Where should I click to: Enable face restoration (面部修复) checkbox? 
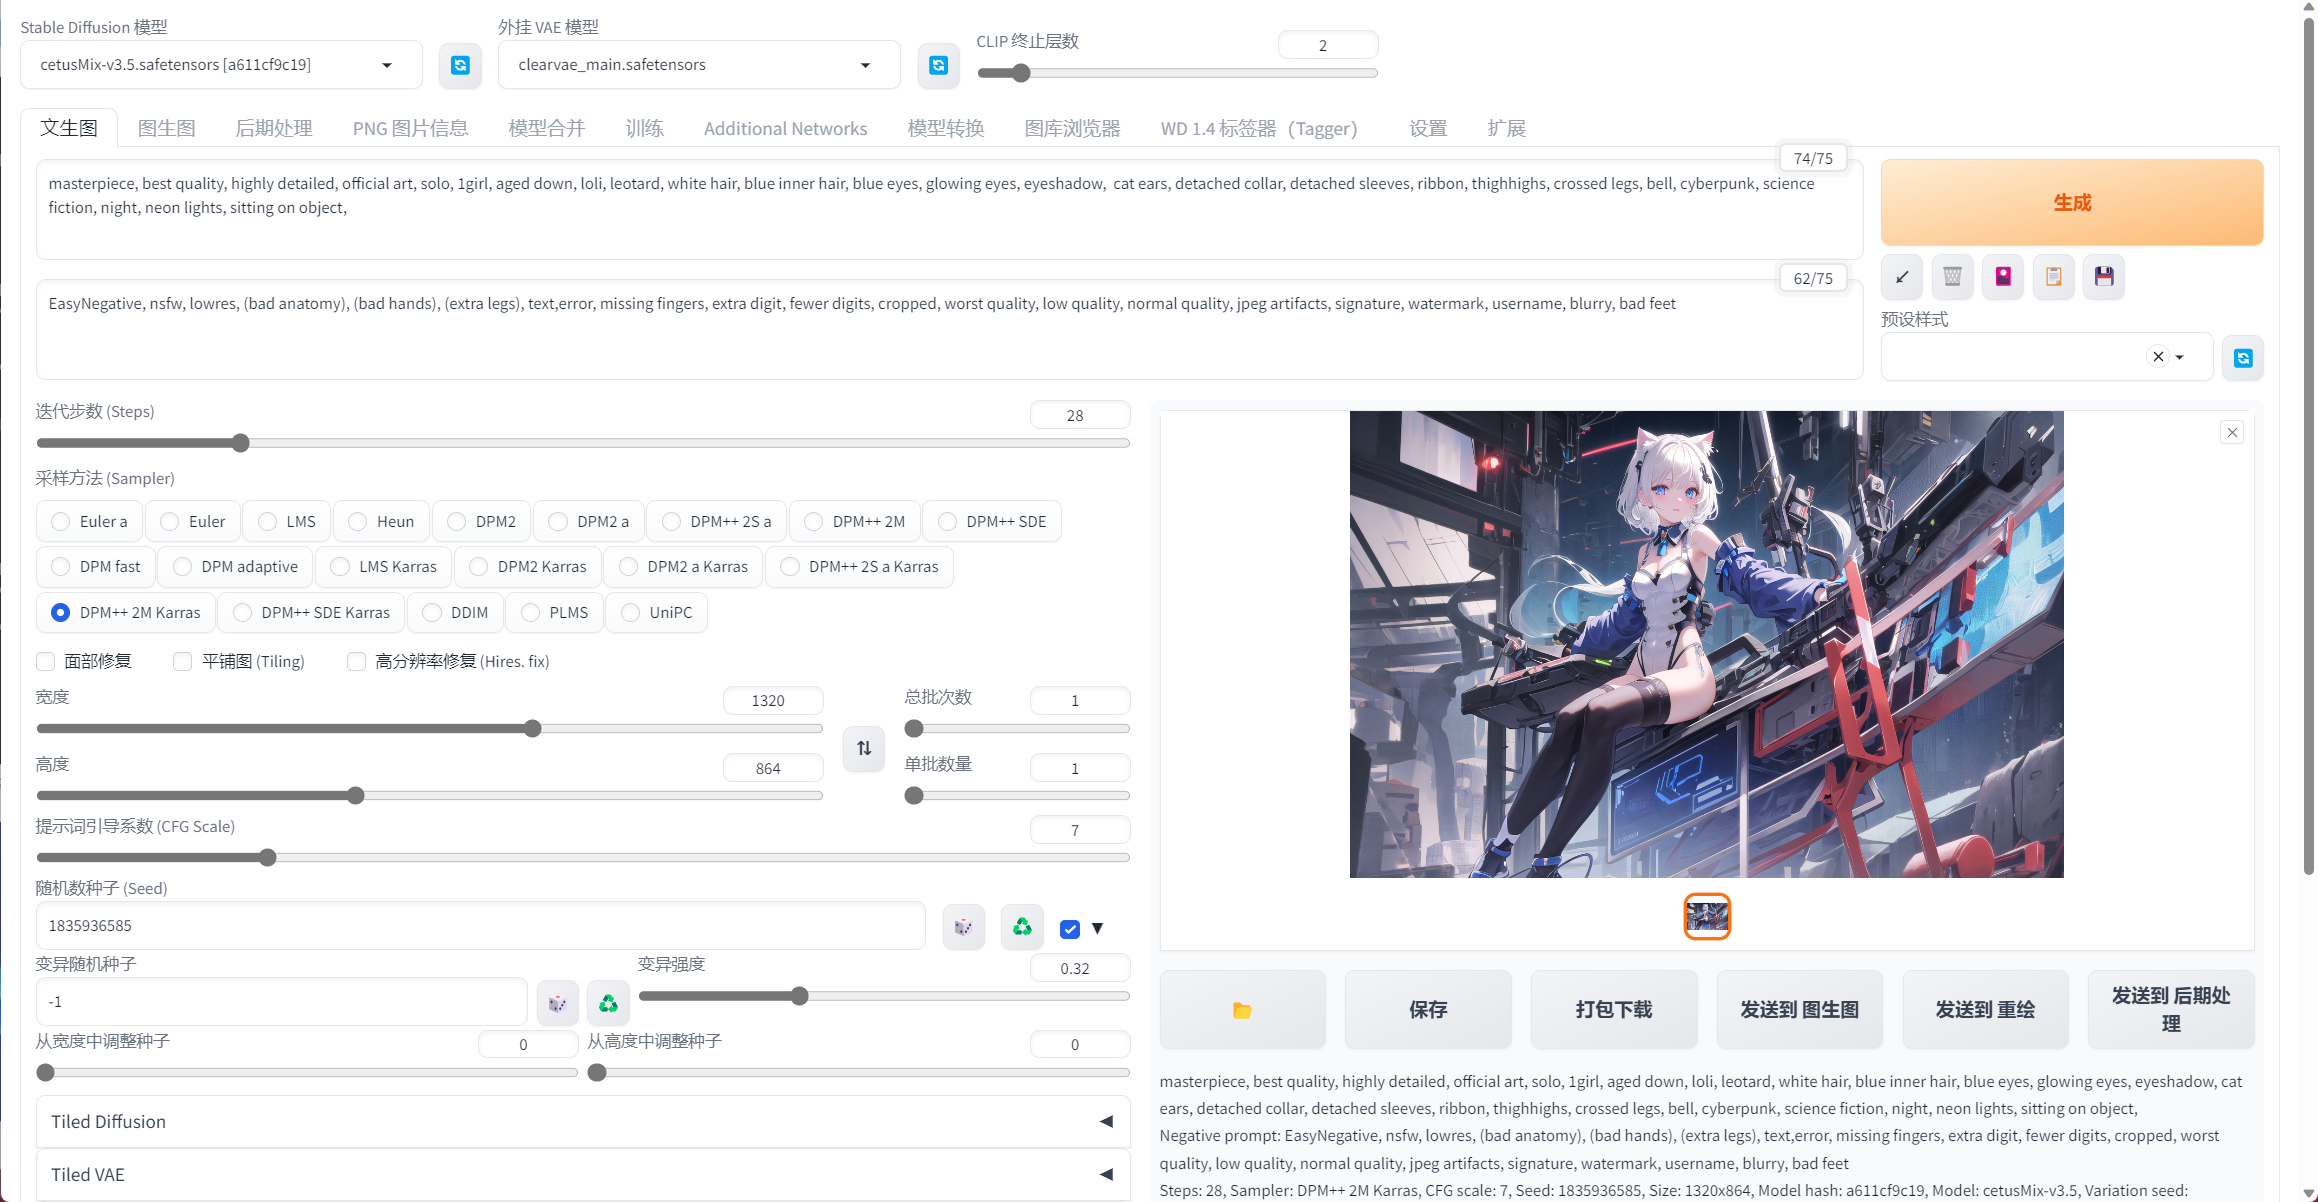[x=46, y=661]
